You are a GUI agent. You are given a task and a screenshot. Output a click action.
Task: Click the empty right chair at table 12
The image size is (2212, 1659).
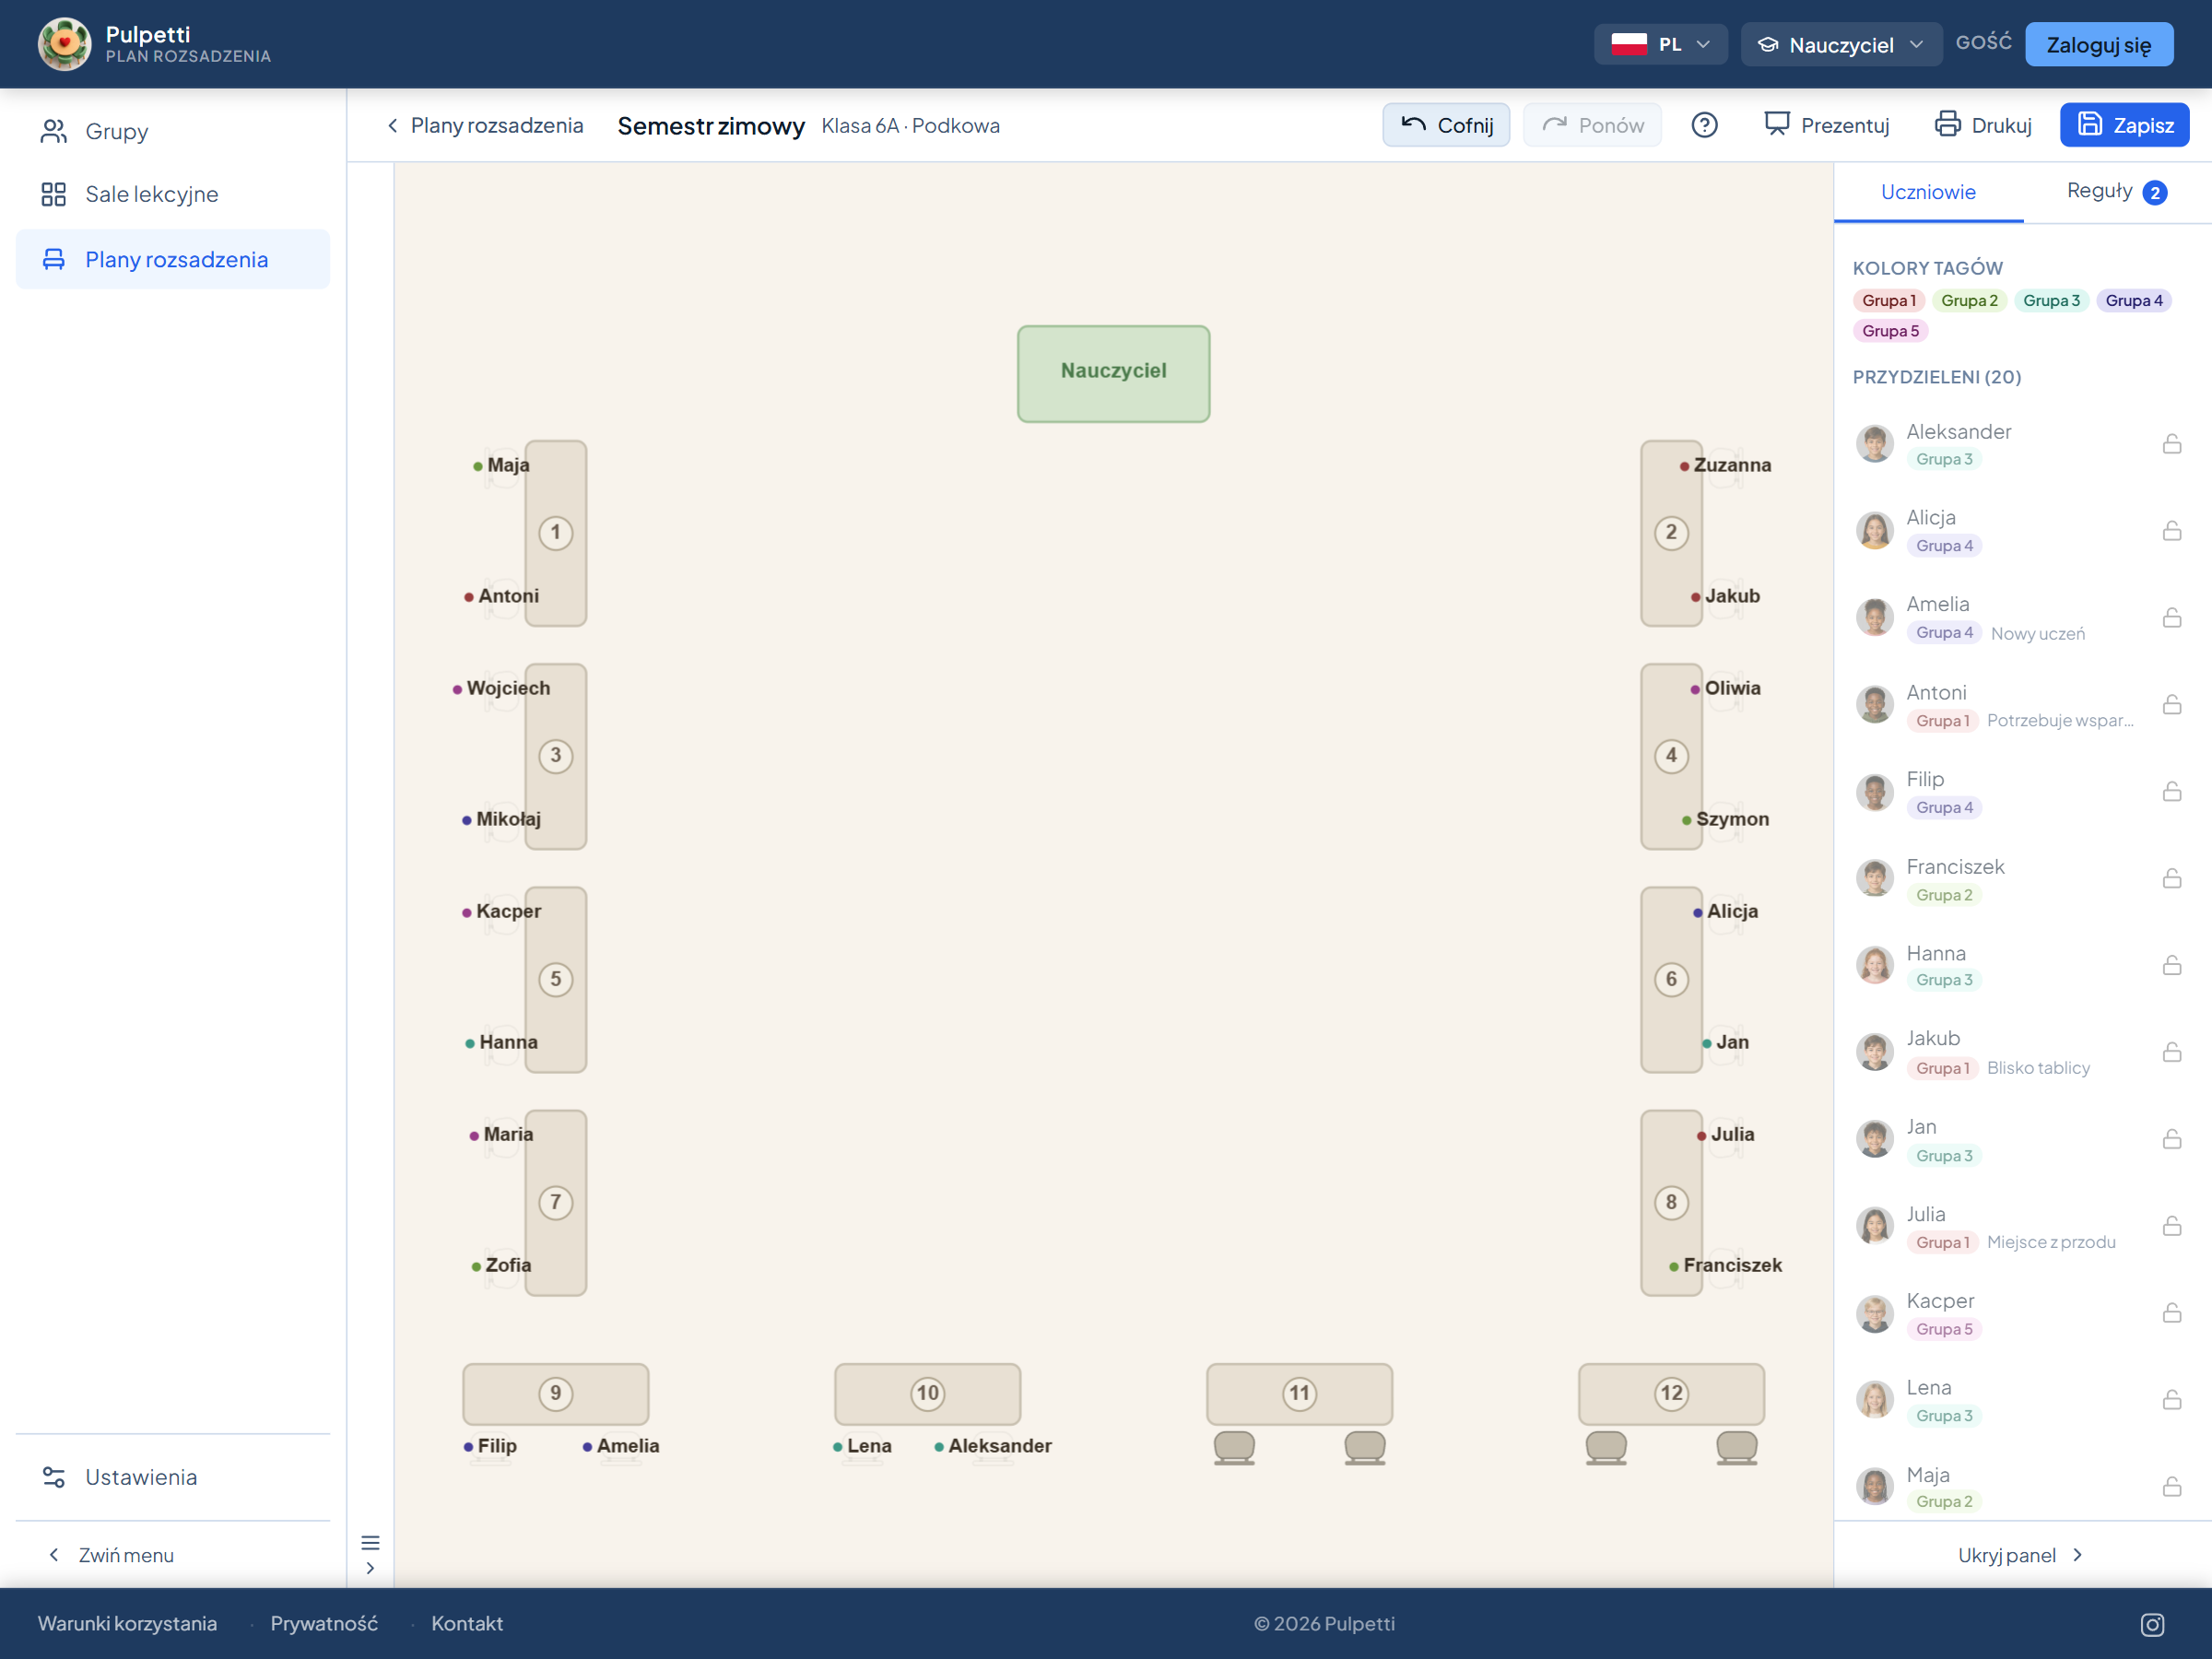(1737, 1448)
